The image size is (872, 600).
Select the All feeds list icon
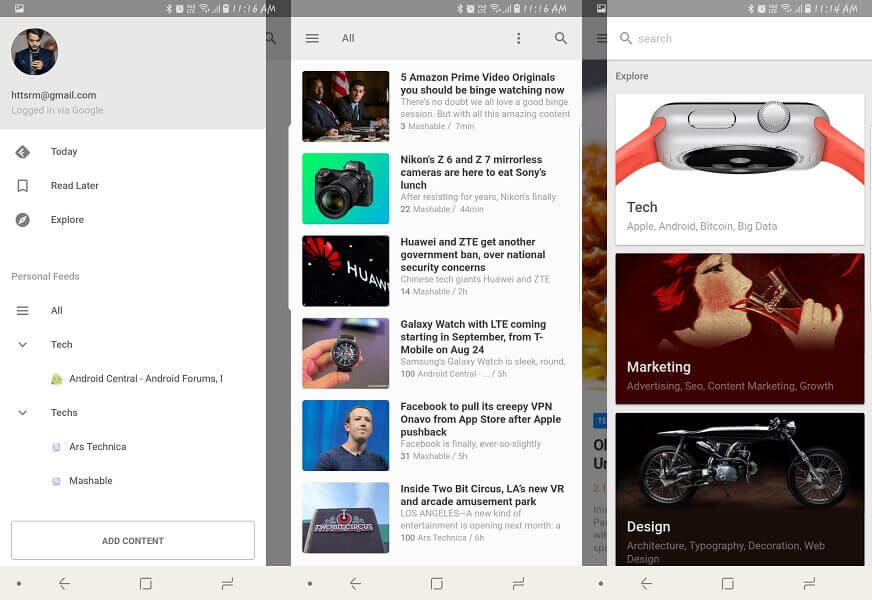pyautogui.click(x=22, y=310)
